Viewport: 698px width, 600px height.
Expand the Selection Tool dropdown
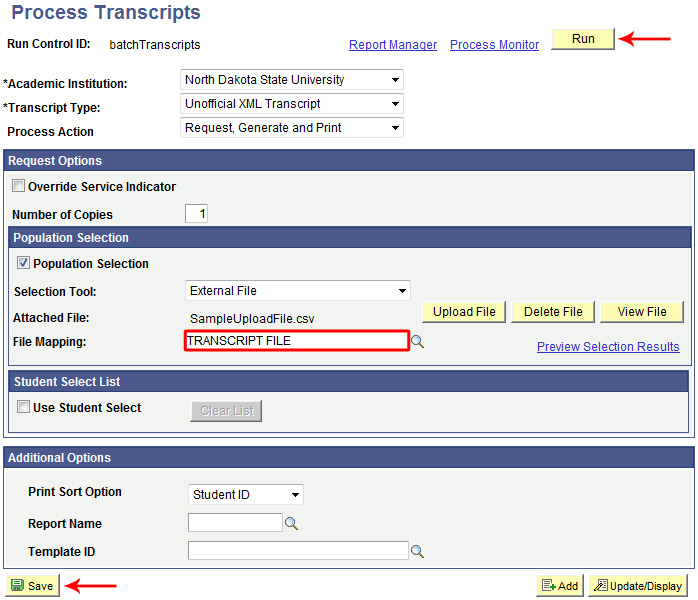tap(298, 291)
